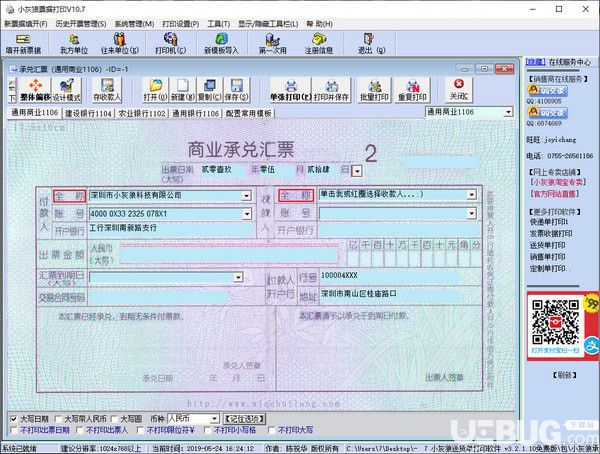This screenshot has height=454, width=600.
Task: Tick the 不打印限位符¥ checkbox
Action: 140,430
